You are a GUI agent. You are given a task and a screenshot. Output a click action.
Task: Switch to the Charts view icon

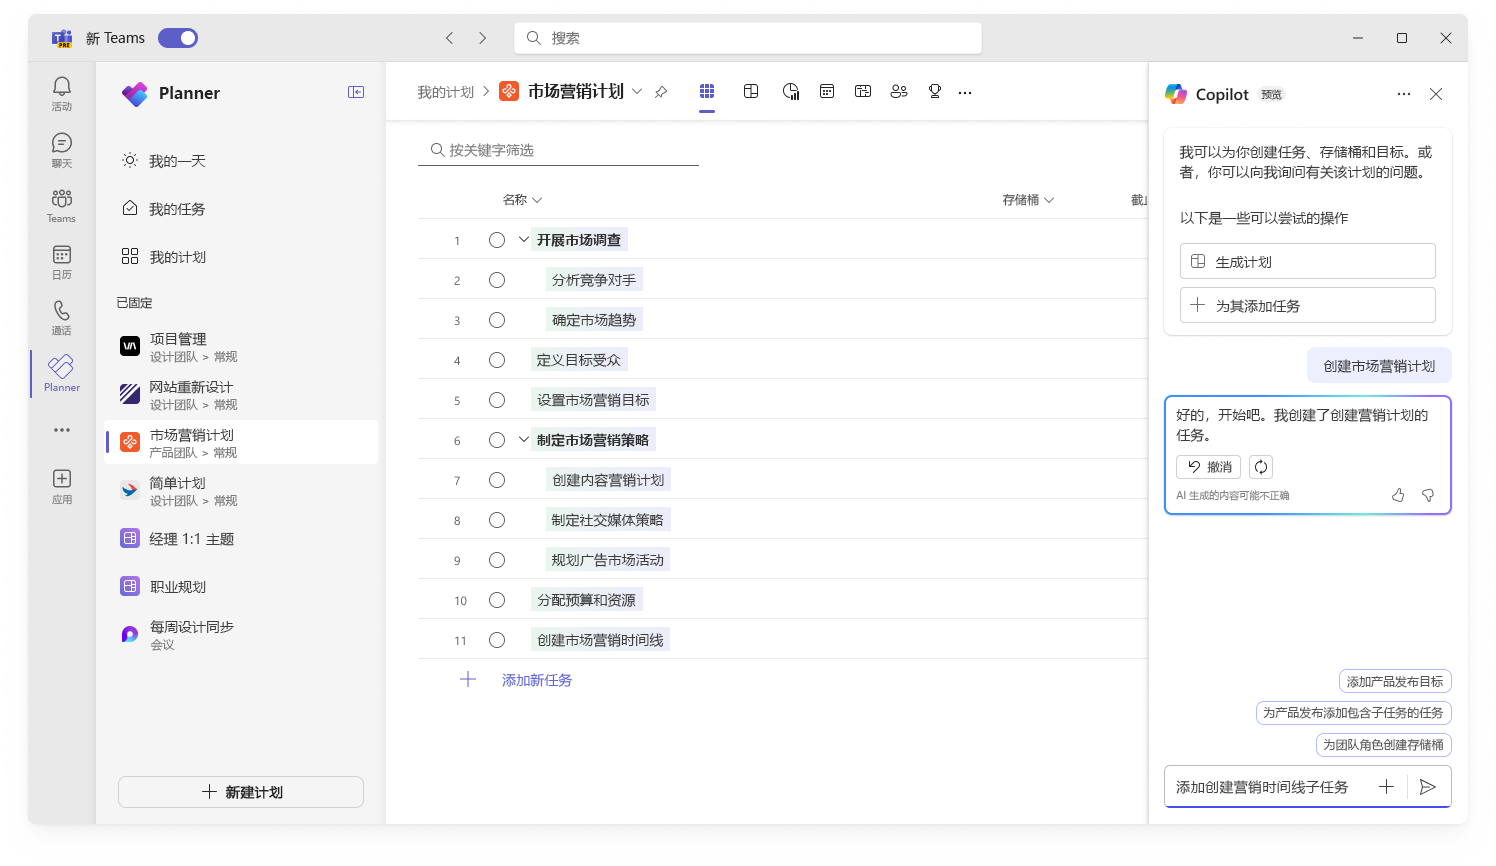point(791,91)
